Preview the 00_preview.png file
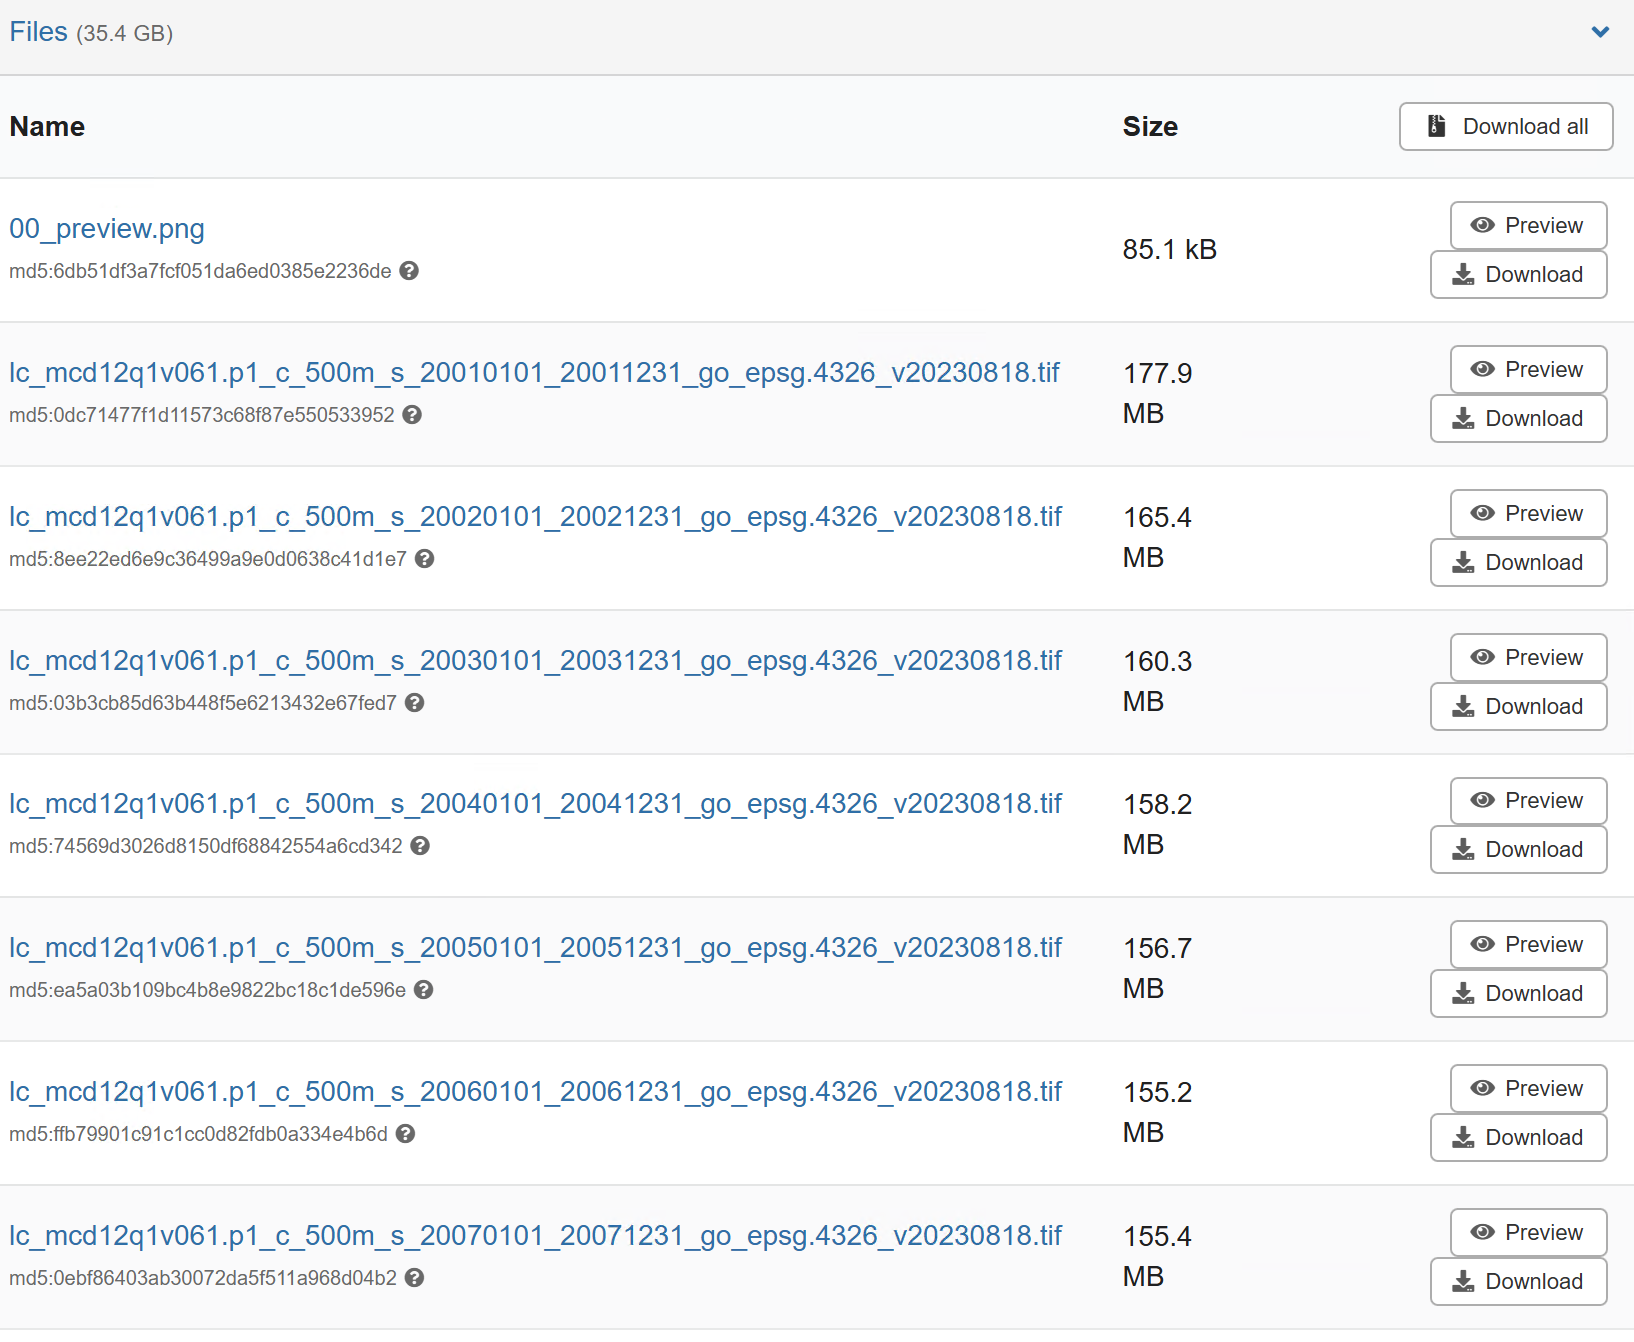The image size is (1634, 1342). click(1528, 226)
